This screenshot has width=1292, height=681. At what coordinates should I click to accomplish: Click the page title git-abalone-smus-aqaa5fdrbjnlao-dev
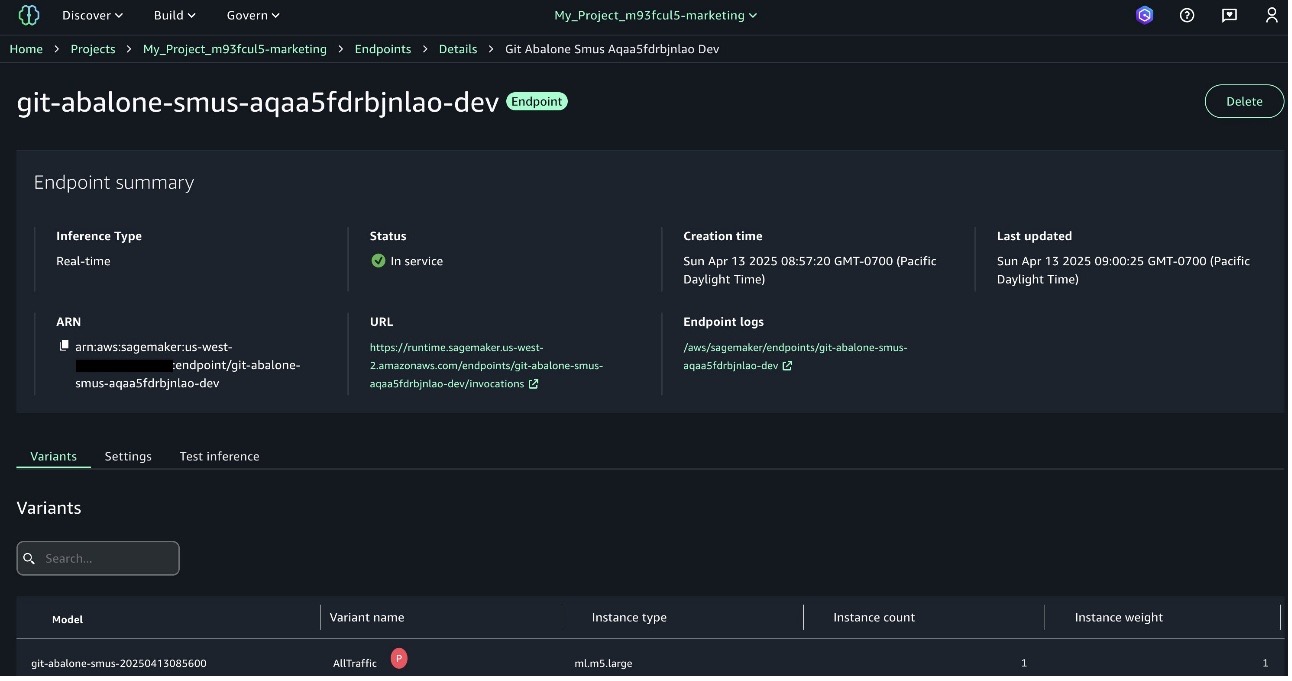point(258,102)
